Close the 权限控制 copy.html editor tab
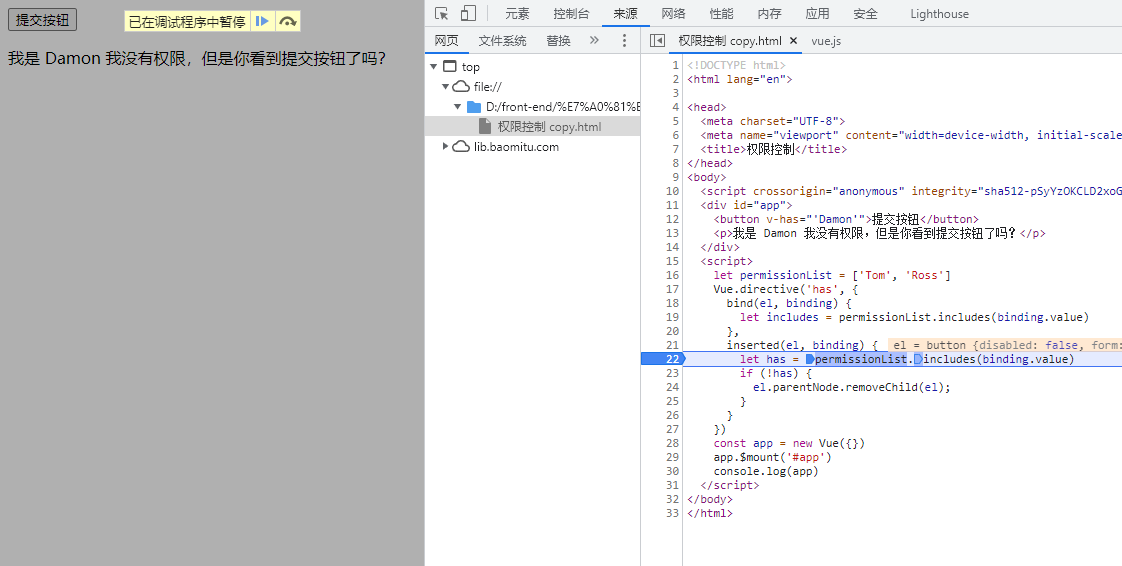 tap(793, 41)
